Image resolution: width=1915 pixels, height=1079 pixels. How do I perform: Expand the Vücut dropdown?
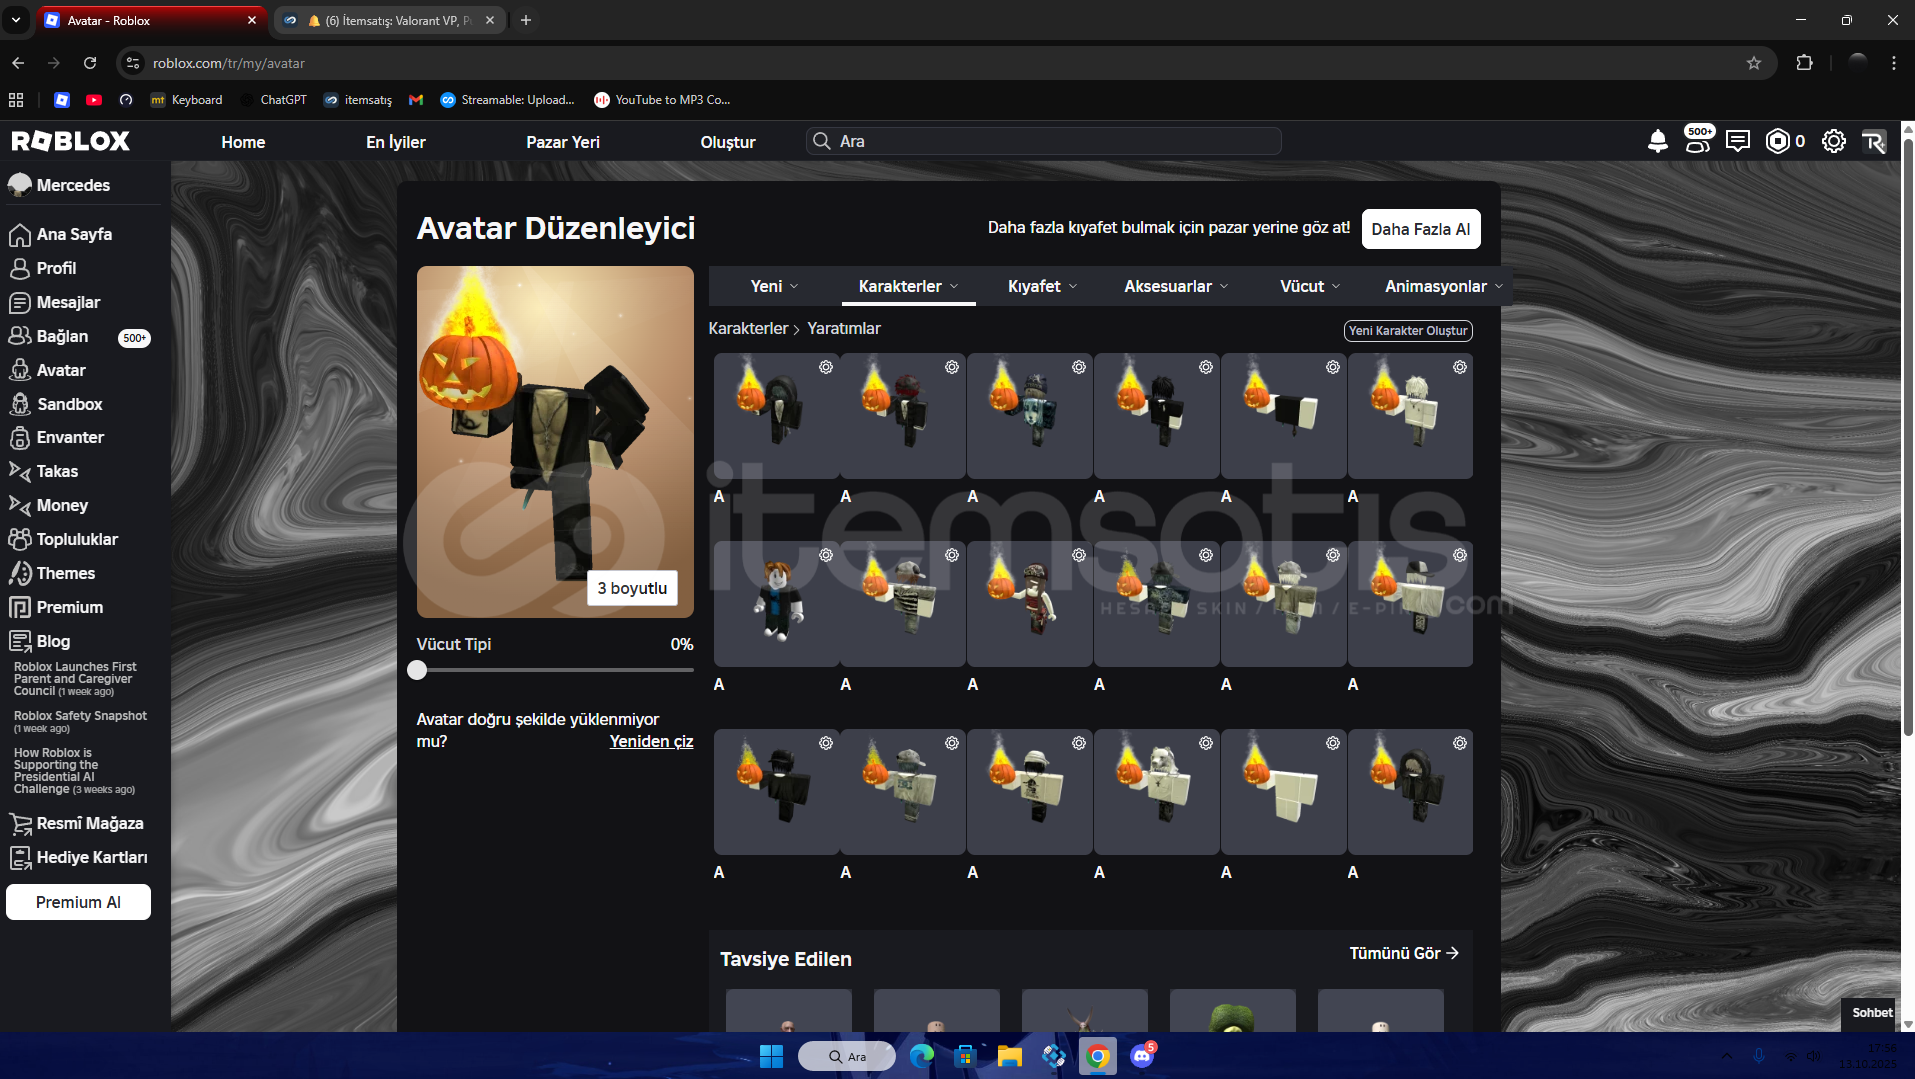tap(1310, 286)
